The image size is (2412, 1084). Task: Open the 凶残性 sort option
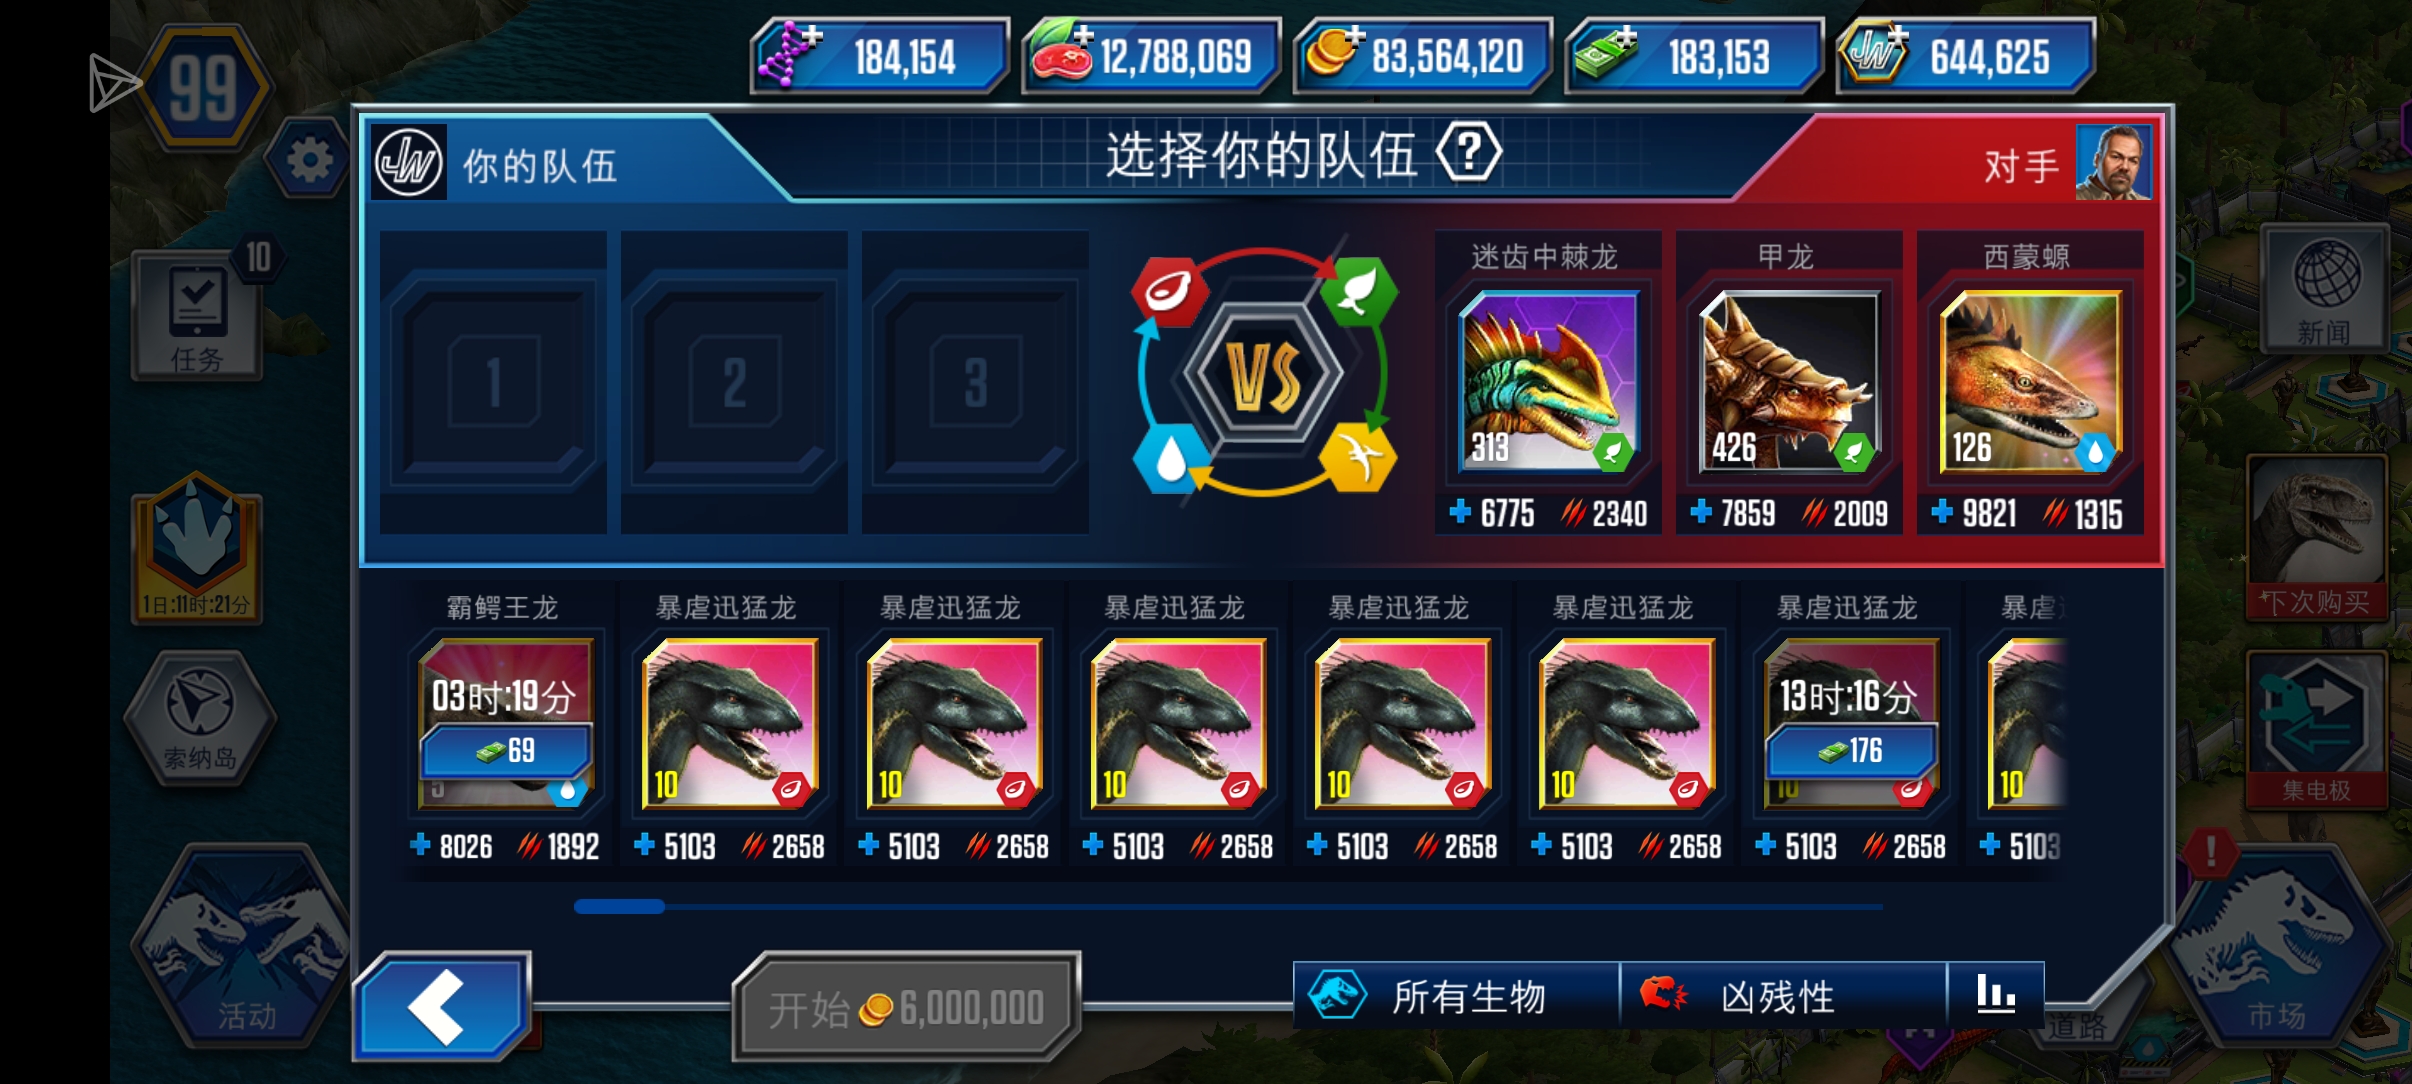[x=1783, y=995]
